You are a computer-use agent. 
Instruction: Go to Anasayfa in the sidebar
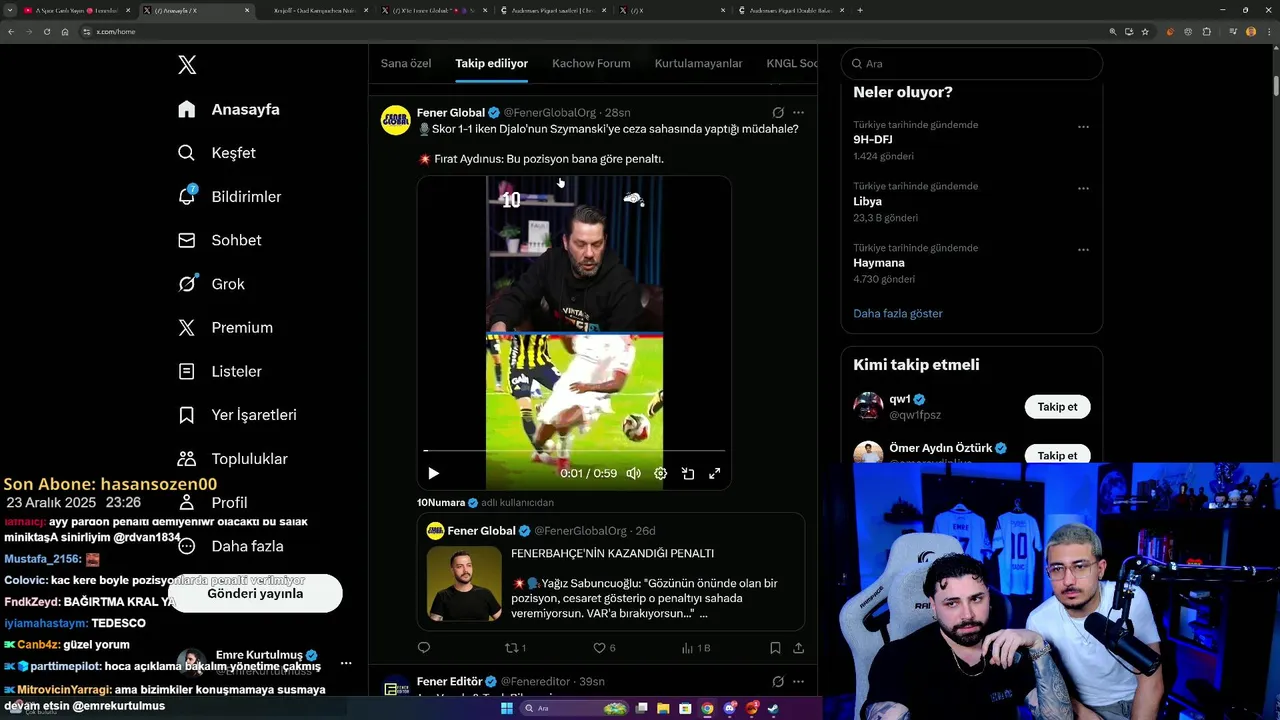click(x=229, y=109)
